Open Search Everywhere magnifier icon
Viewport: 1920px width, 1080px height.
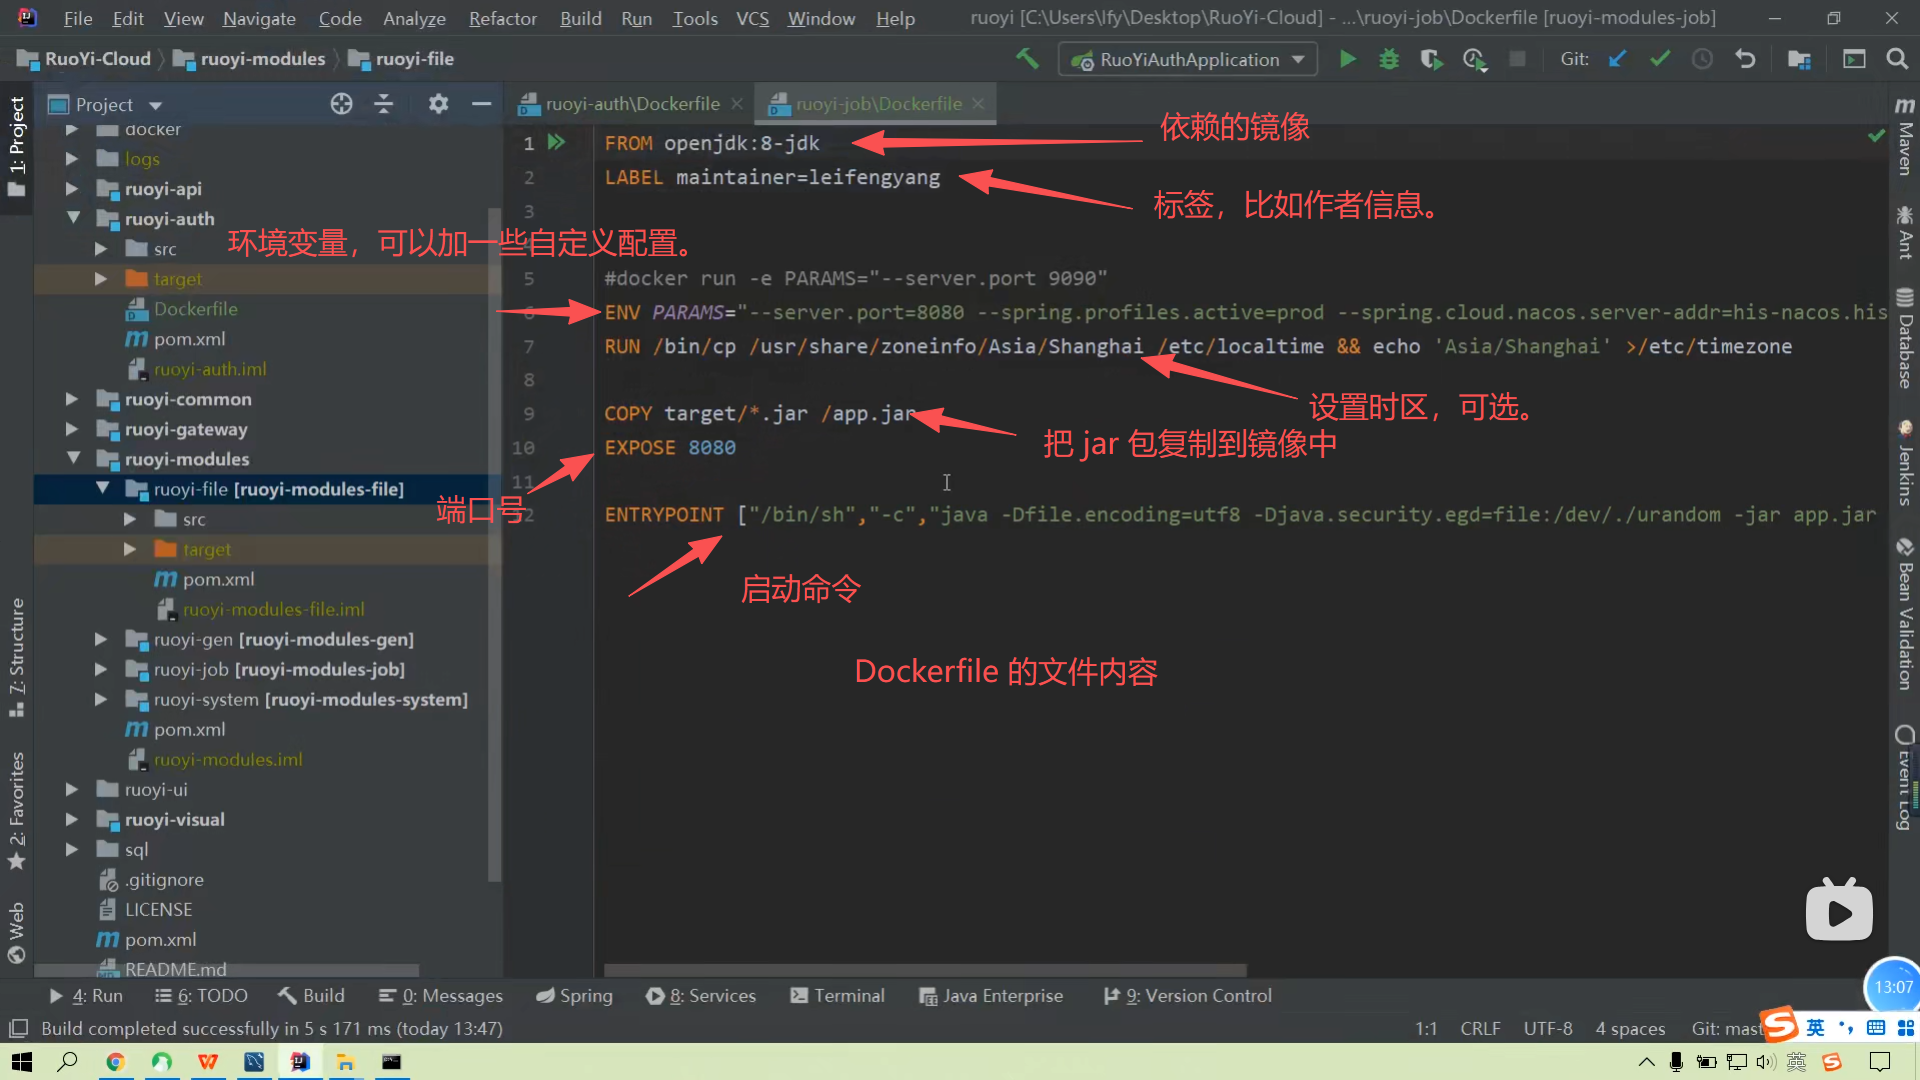pyautogui.click(x=1897, y=59)
